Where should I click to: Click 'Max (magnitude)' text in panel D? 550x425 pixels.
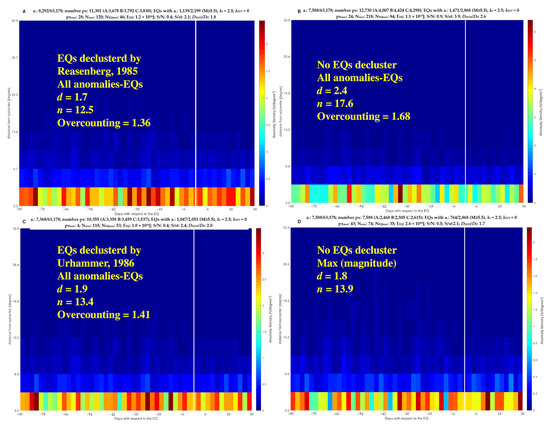(357, 263)
